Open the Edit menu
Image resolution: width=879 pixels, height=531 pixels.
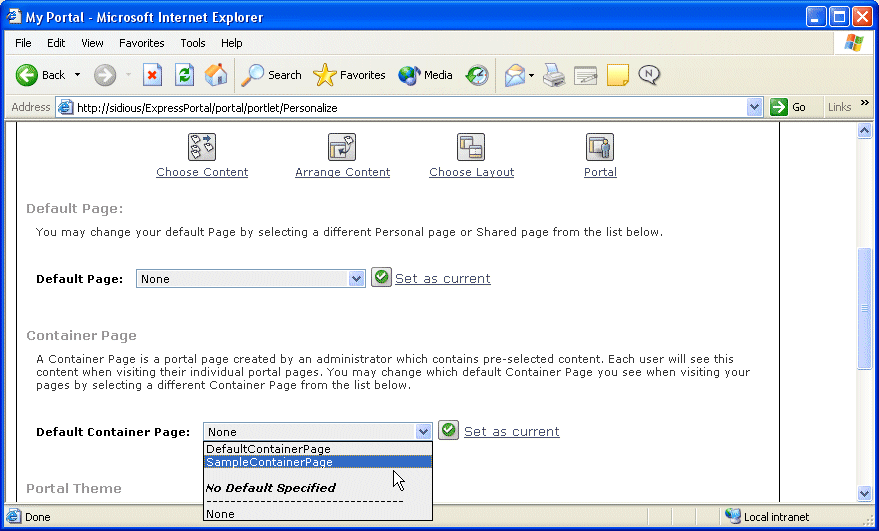(x=56, y=43)
